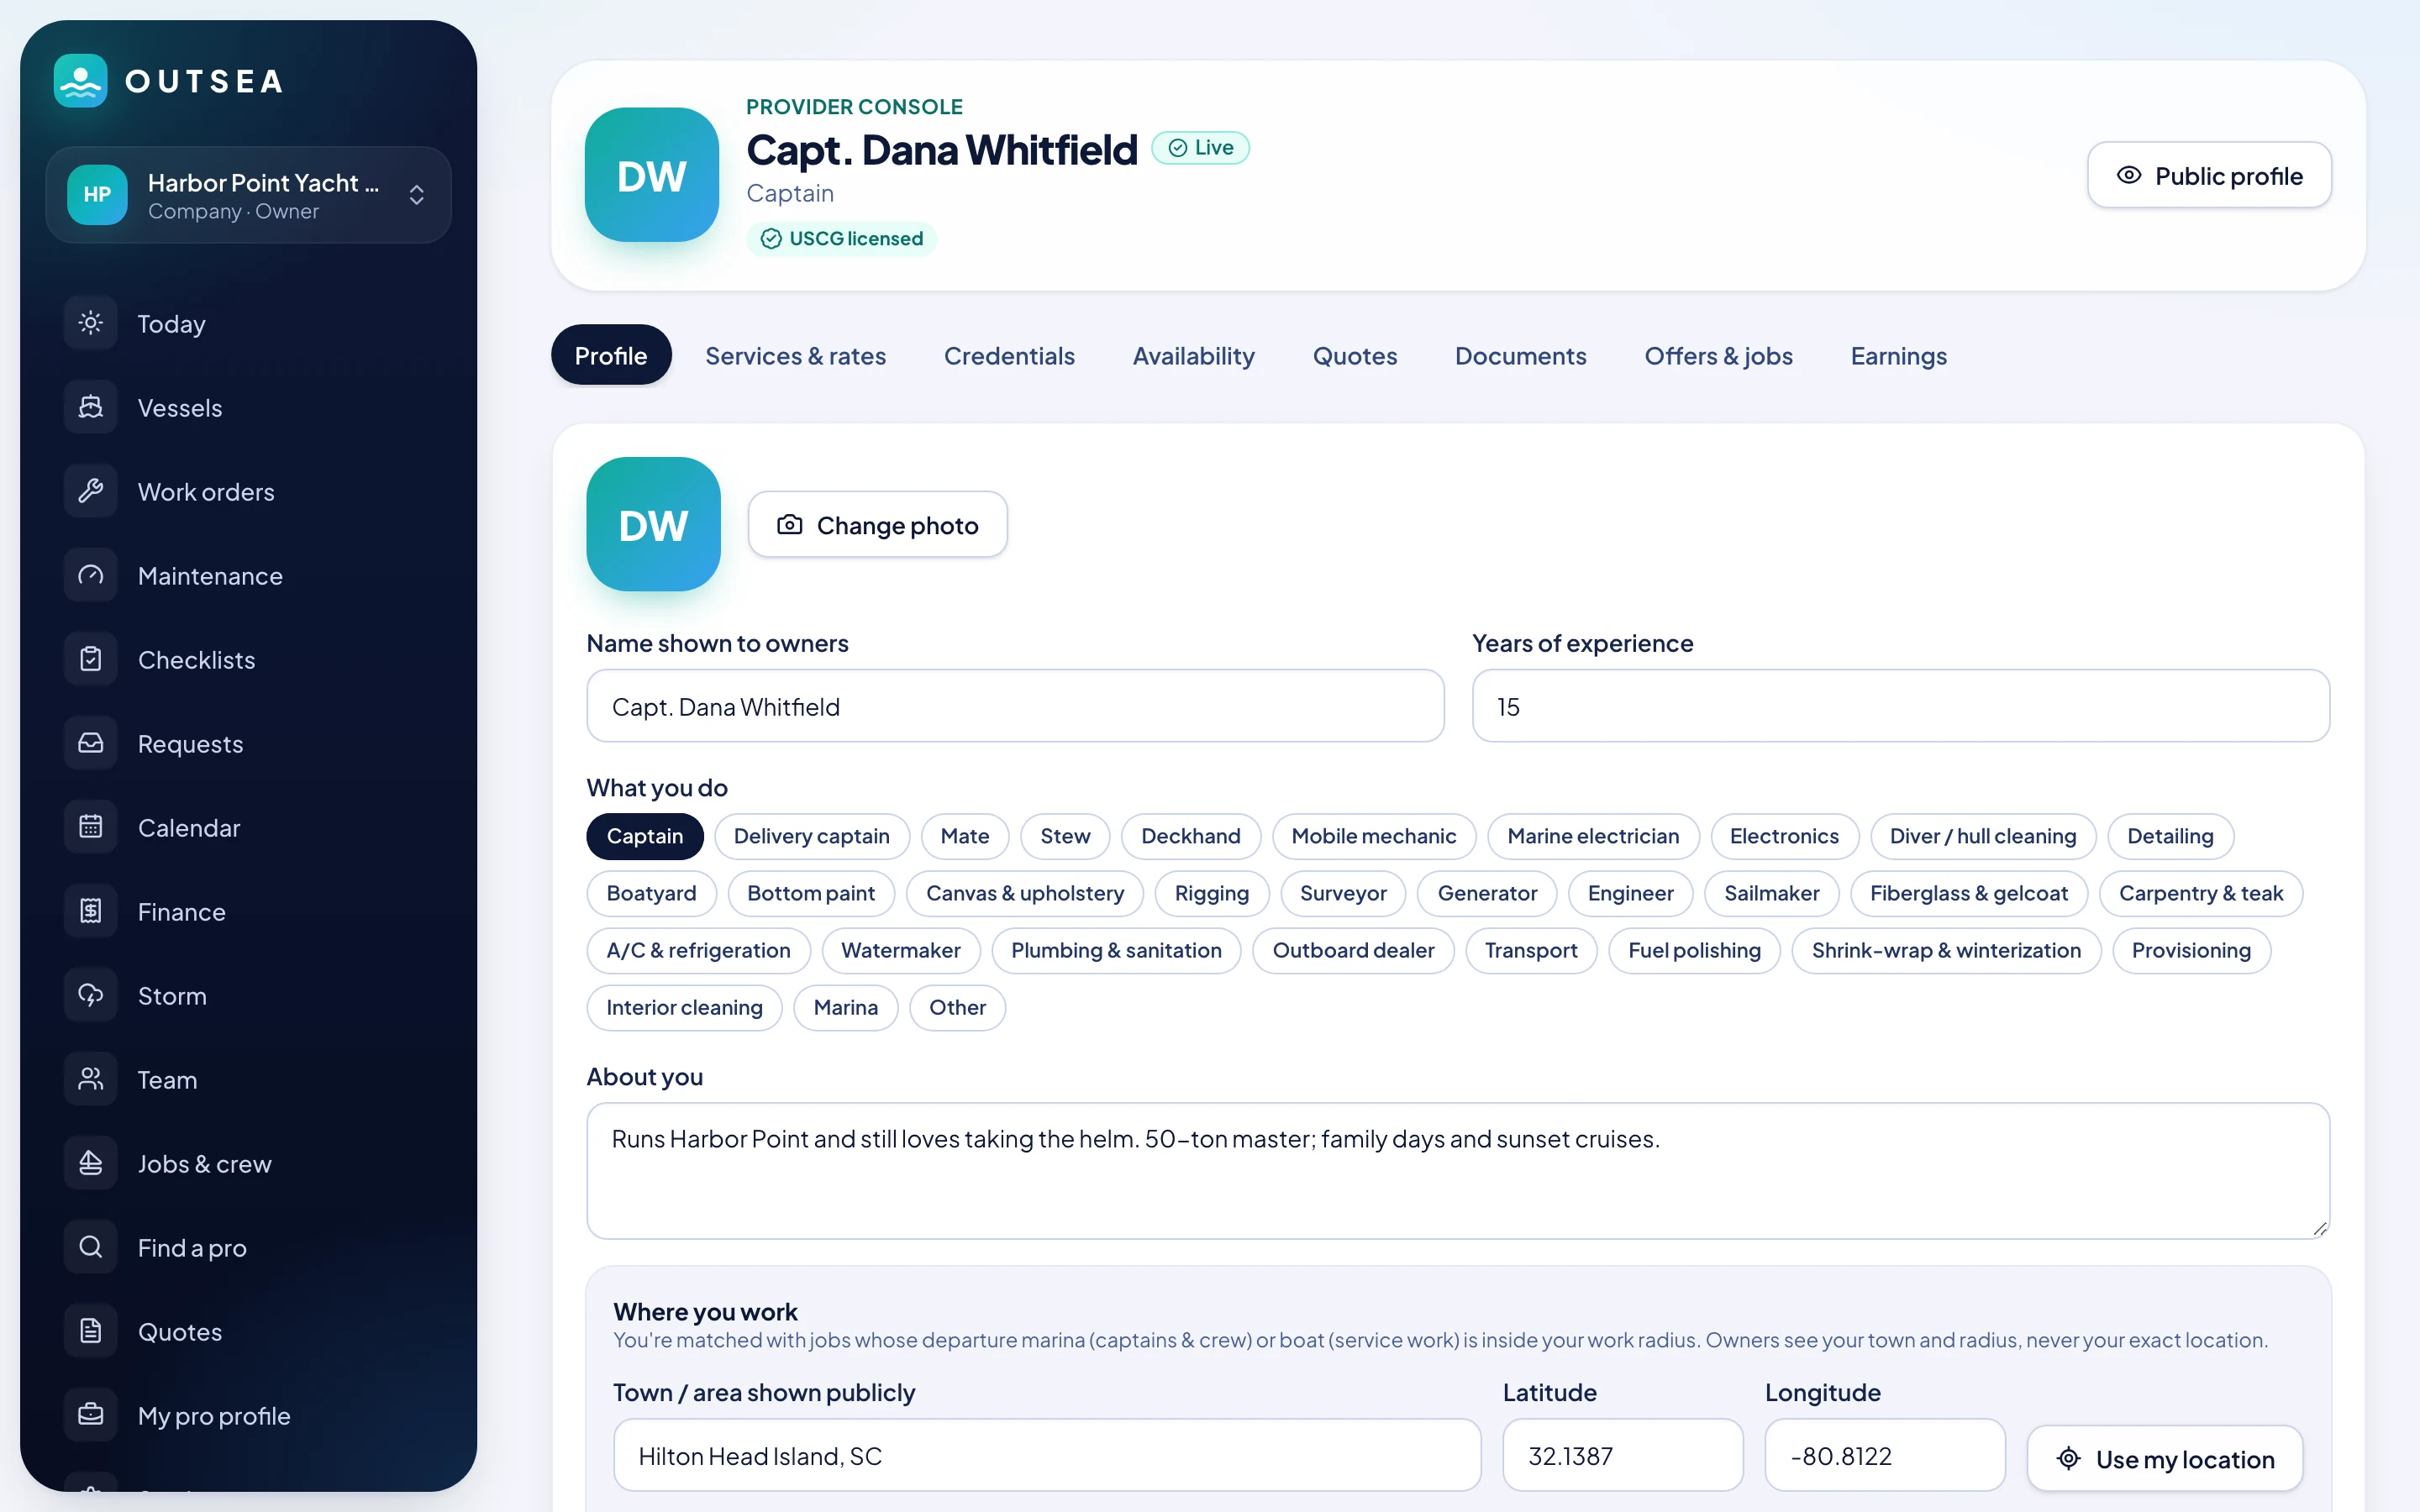Click the DW profile photo above the form

(x=653, y=524)
